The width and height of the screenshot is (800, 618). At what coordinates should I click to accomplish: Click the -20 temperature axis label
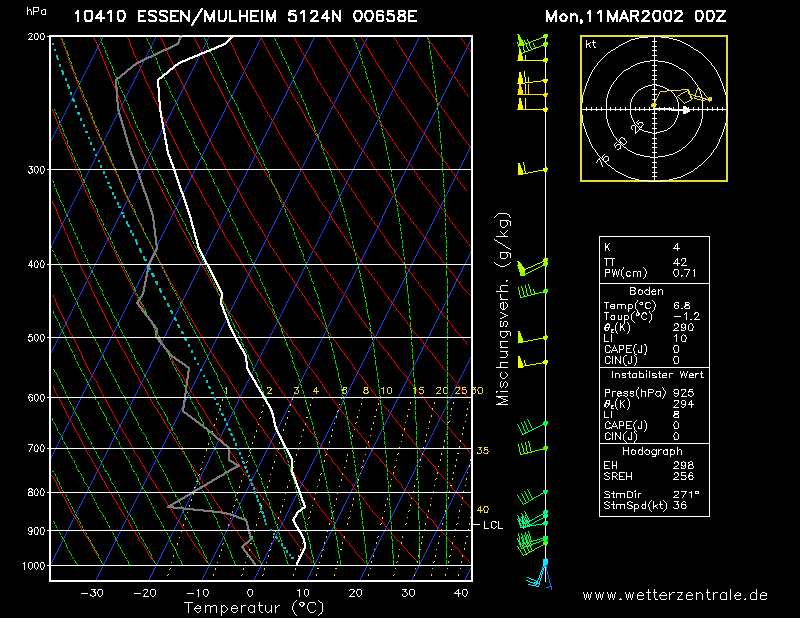[x=145, y=593]
